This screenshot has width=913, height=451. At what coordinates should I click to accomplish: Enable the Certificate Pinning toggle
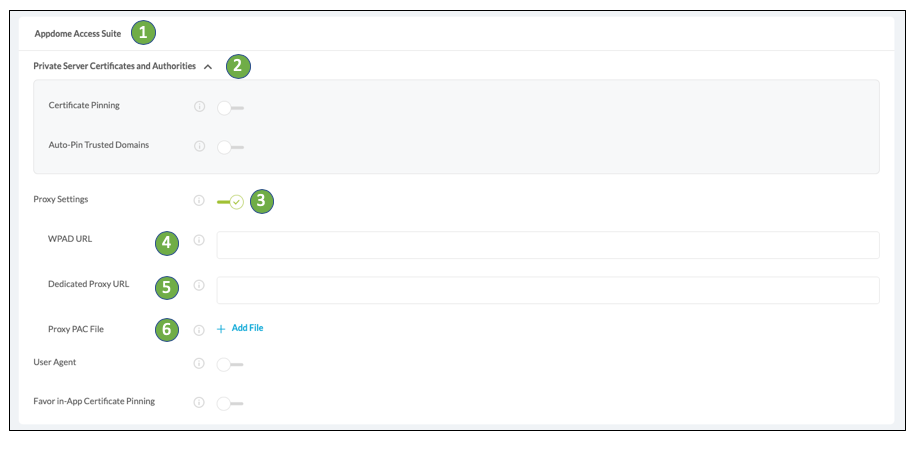[x=230, y=106]
